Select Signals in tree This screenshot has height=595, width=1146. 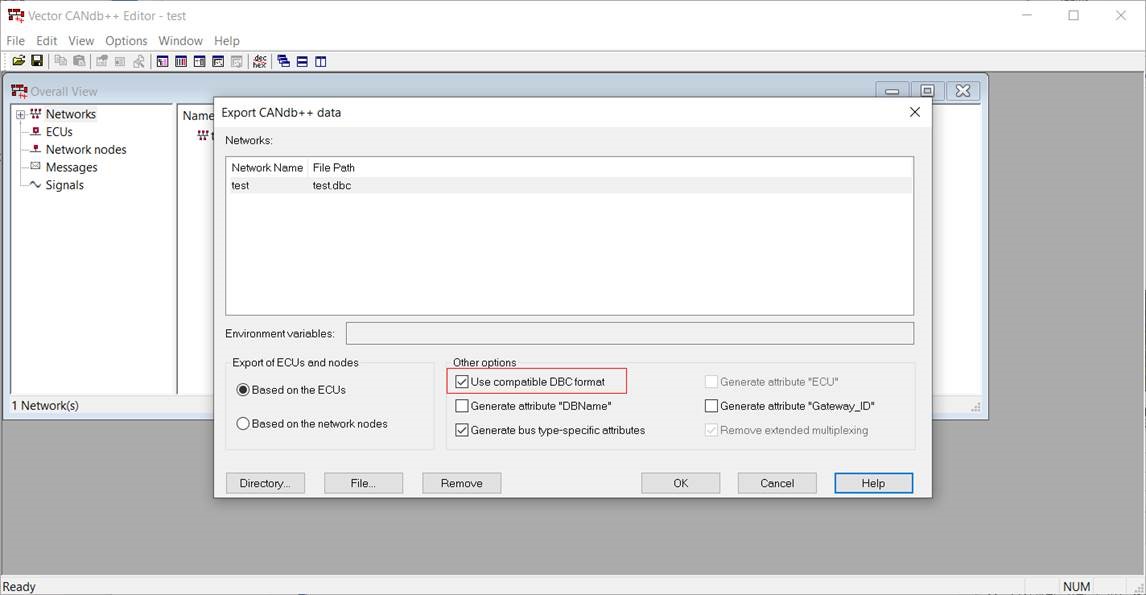point(64,185)
